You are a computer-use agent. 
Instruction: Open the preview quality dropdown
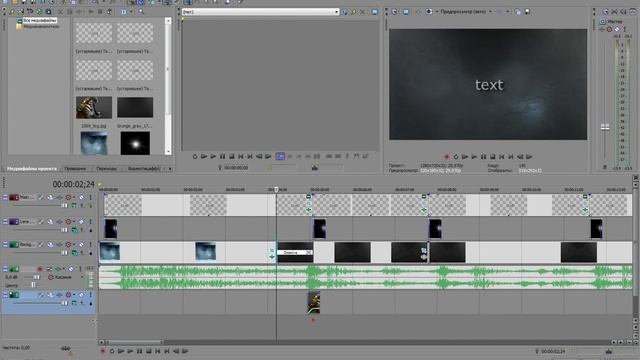(x=490, y=12)
